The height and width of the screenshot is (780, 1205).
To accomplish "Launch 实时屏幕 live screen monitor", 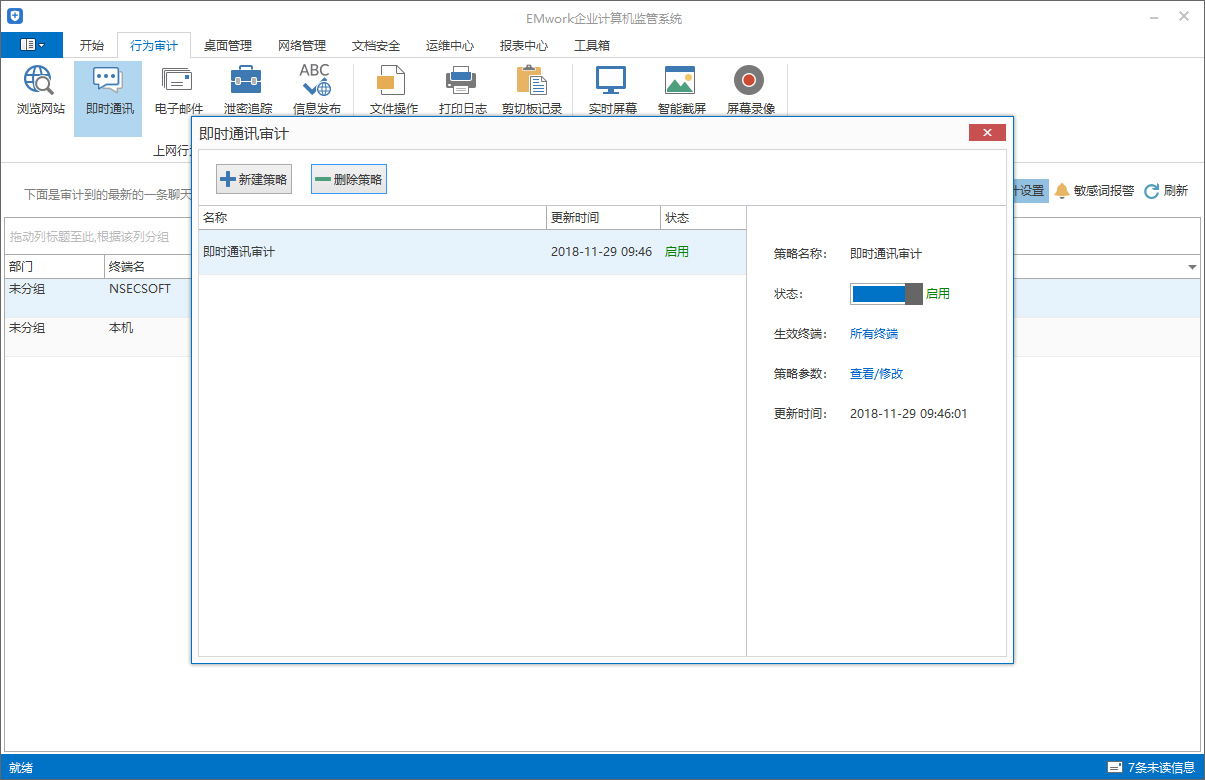I will 612,90.
